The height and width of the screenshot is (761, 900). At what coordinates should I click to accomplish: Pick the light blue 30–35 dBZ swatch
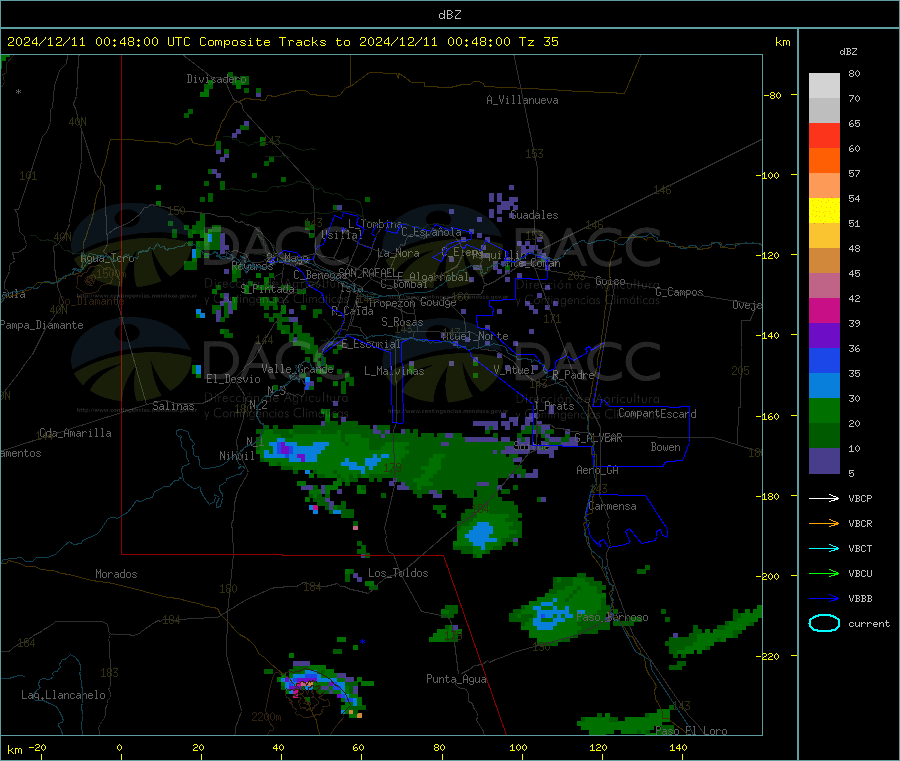(824, 386)
